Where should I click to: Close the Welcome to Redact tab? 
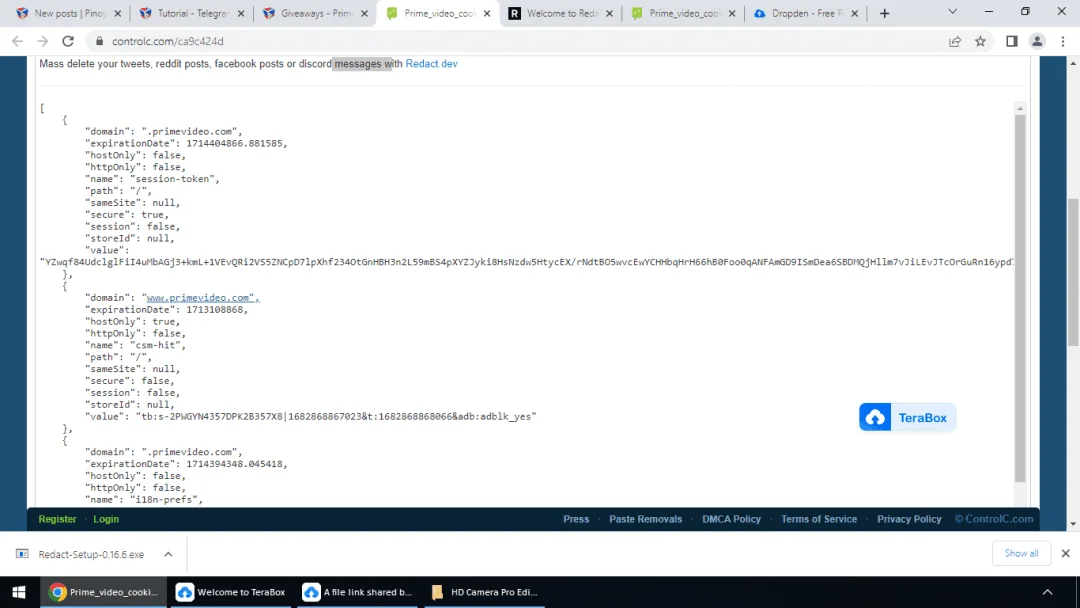[x=609, y=13]
